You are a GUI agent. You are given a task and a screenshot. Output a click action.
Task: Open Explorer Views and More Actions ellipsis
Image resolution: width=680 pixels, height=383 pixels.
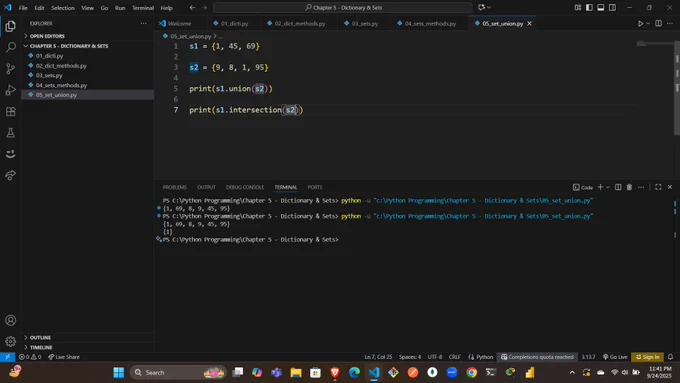pos(144,23)
